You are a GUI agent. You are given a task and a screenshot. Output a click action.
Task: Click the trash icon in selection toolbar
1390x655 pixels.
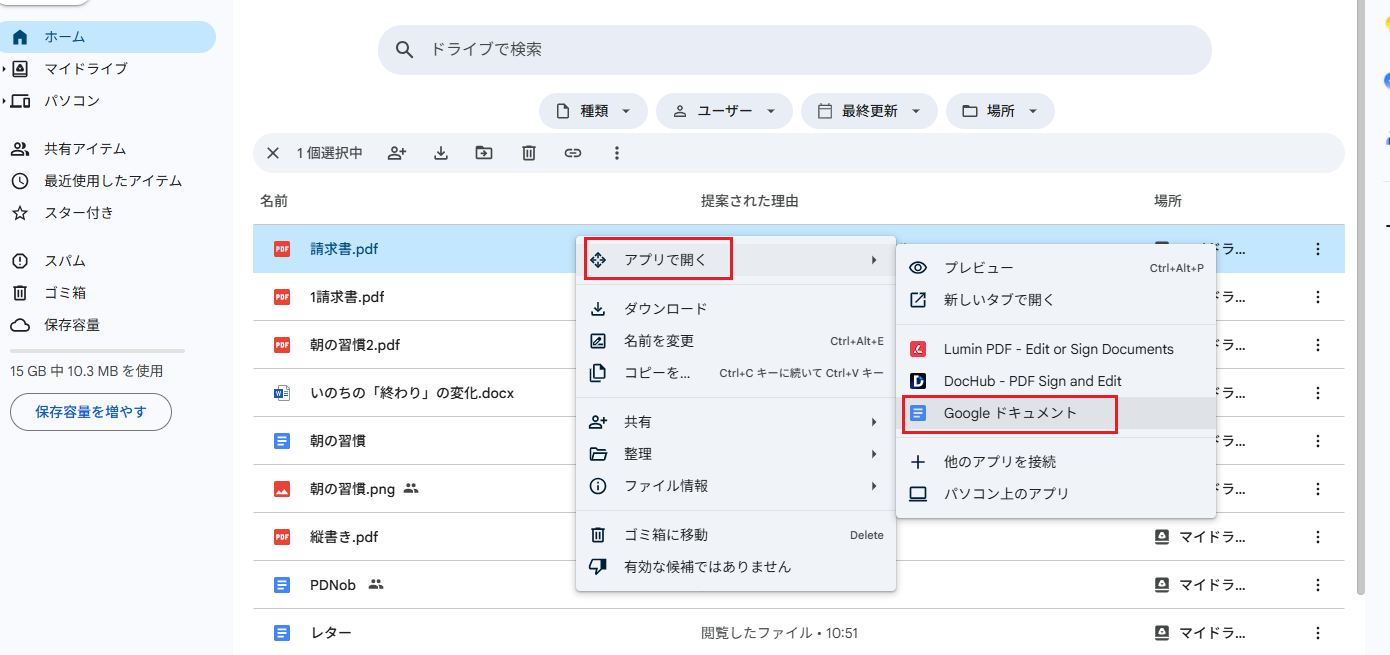(529, 153)
